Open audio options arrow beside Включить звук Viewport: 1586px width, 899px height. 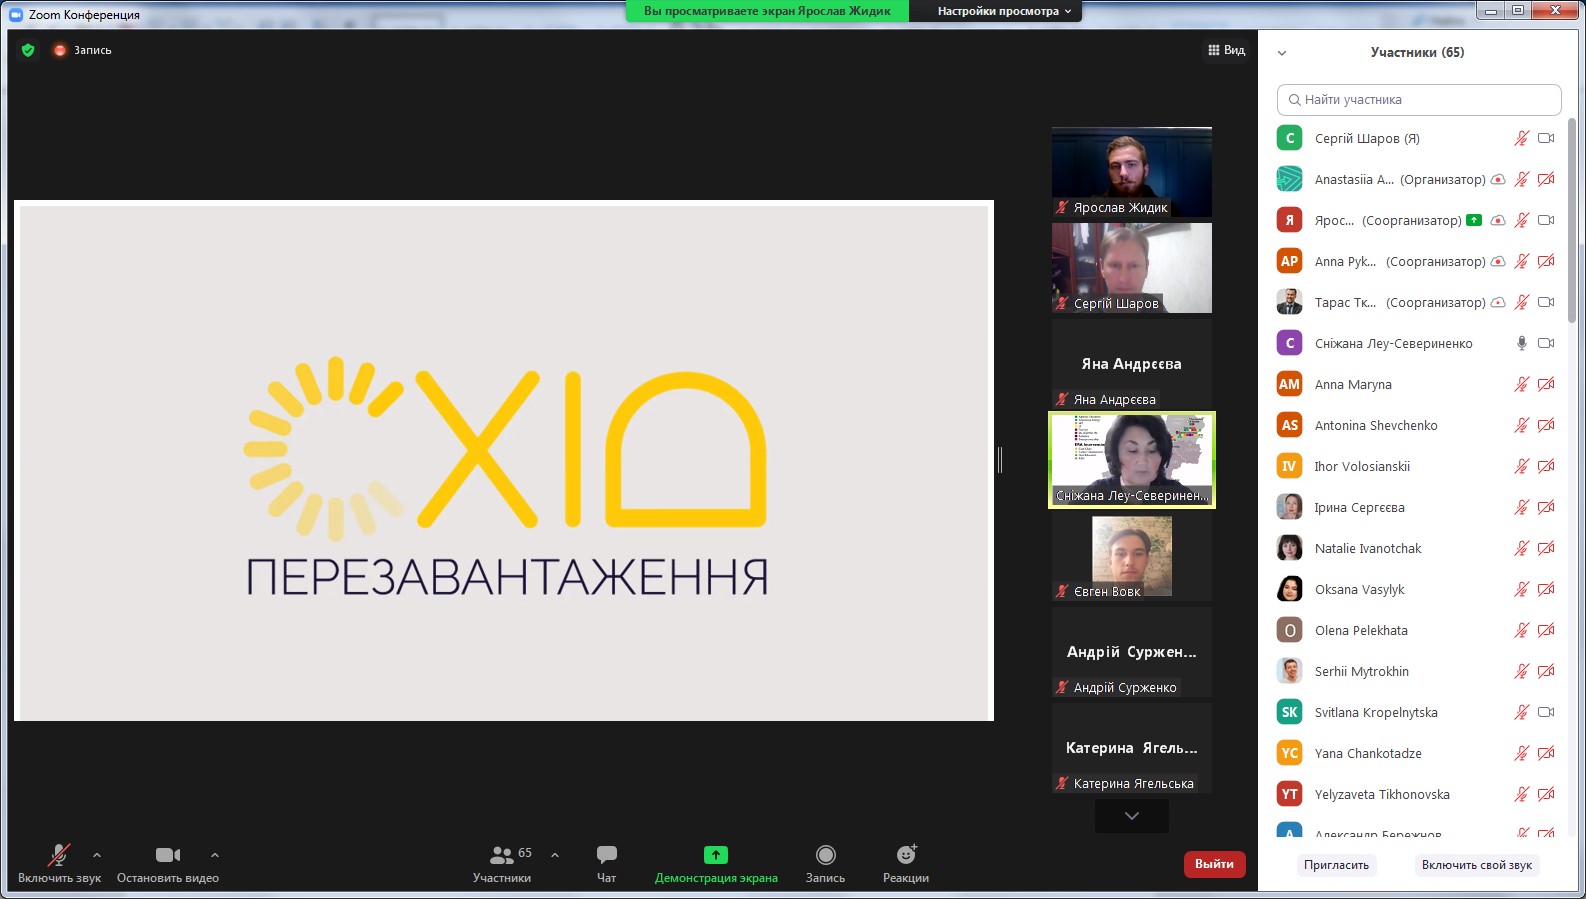(x=97, y=855)
